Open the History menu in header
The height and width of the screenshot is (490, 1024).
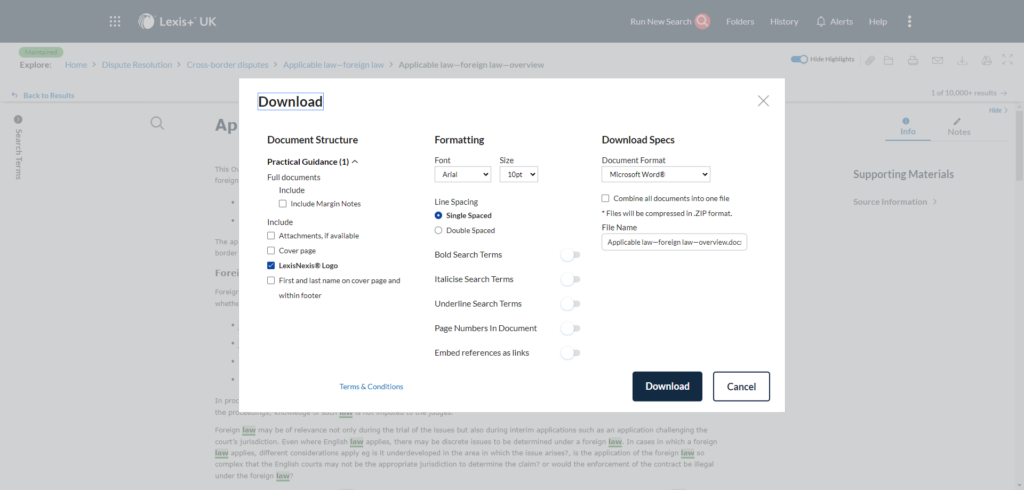click(x=784, y=21)
